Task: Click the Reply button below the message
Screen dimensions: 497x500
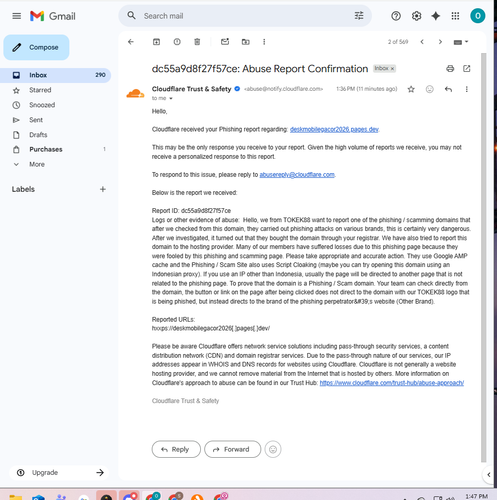Action: [176, 449]
